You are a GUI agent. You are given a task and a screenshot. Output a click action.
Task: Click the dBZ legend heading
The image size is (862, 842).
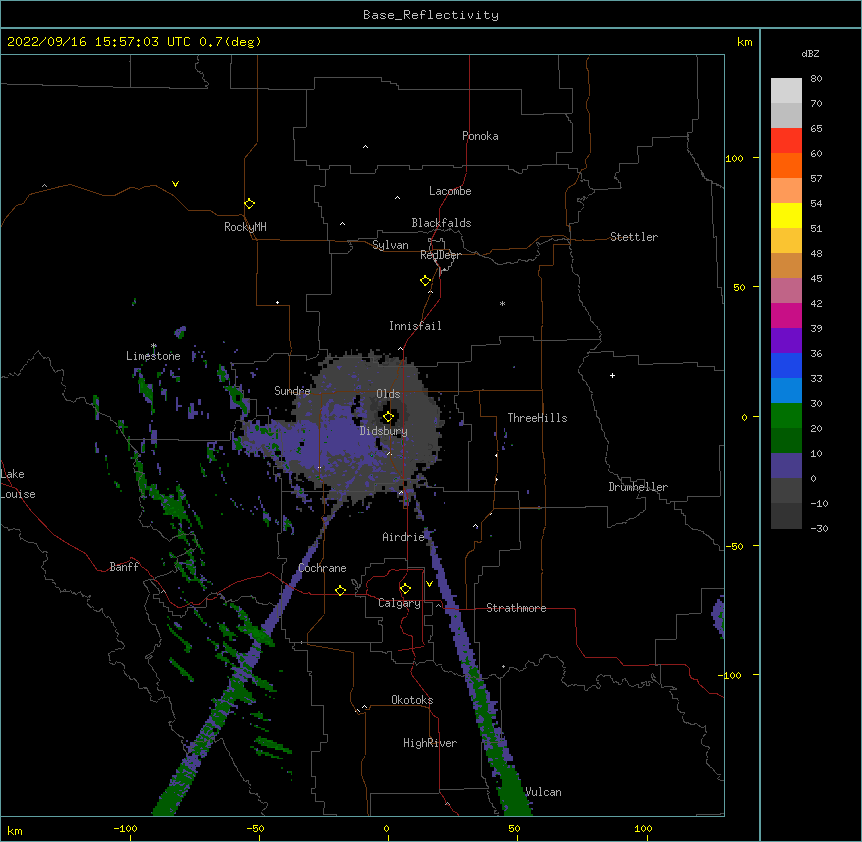pos(810,53)
